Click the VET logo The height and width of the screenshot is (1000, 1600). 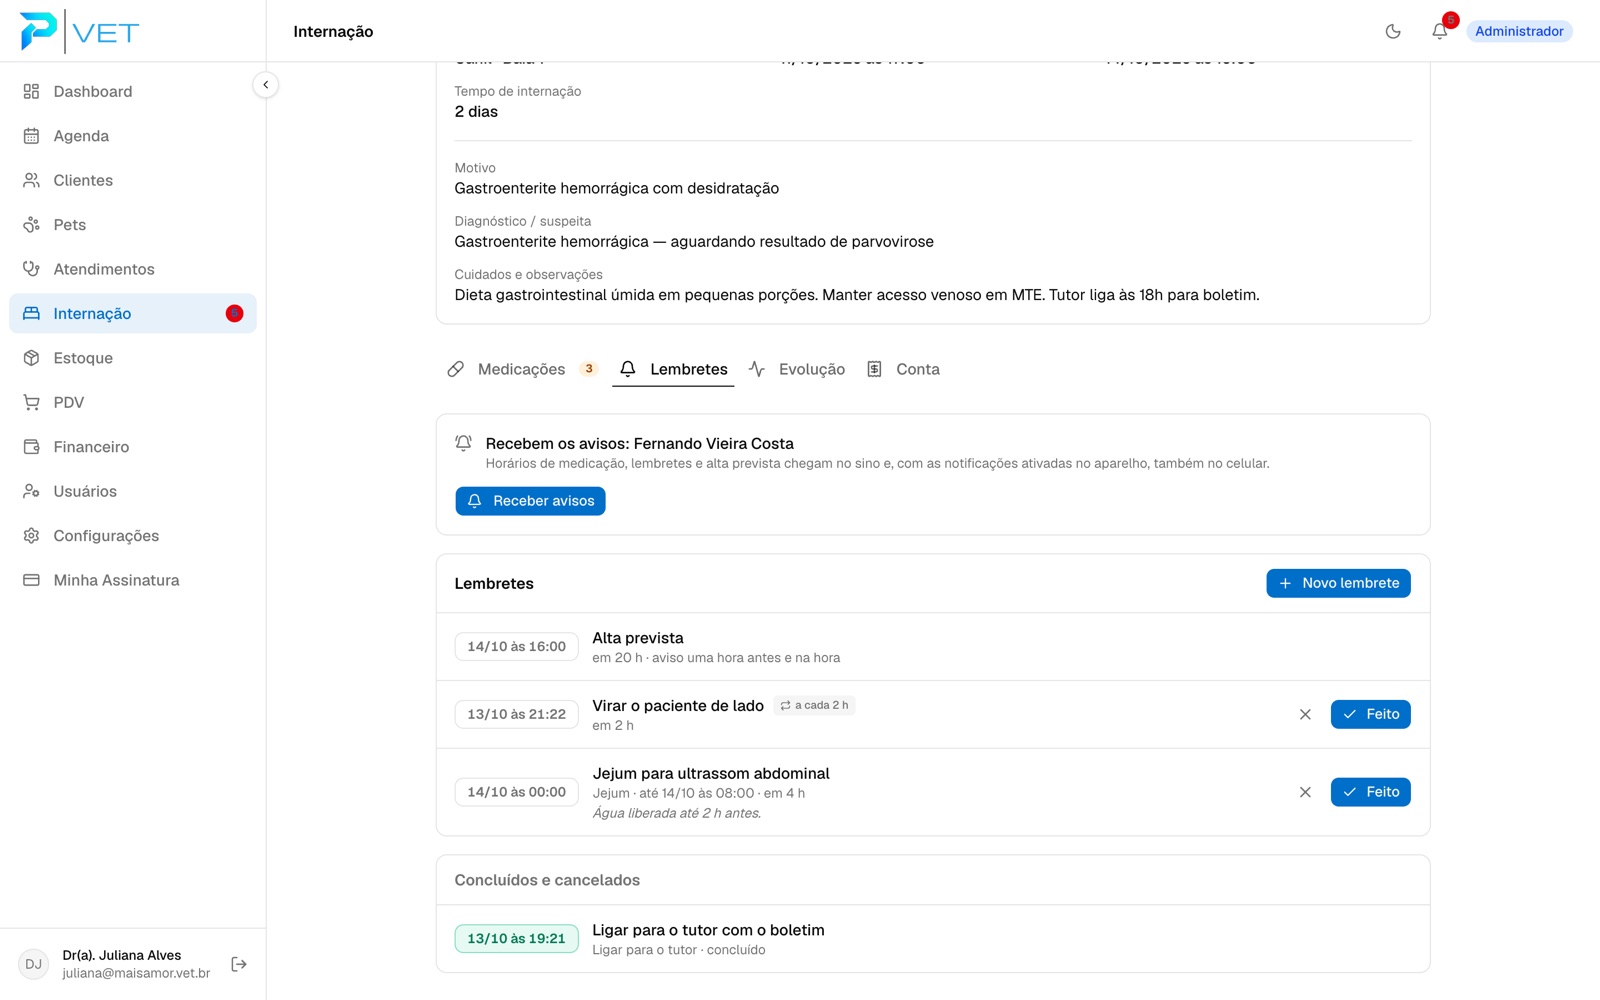(x=80, y=31)
